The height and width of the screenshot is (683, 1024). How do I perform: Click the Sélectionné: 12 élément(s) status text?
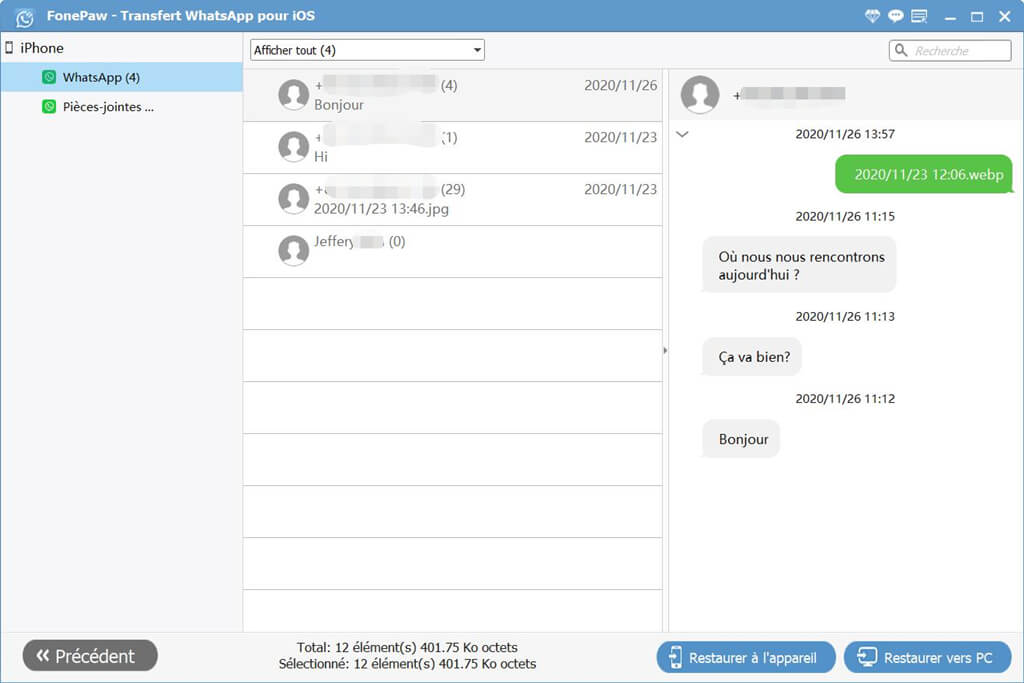click(x=407, y=664)
